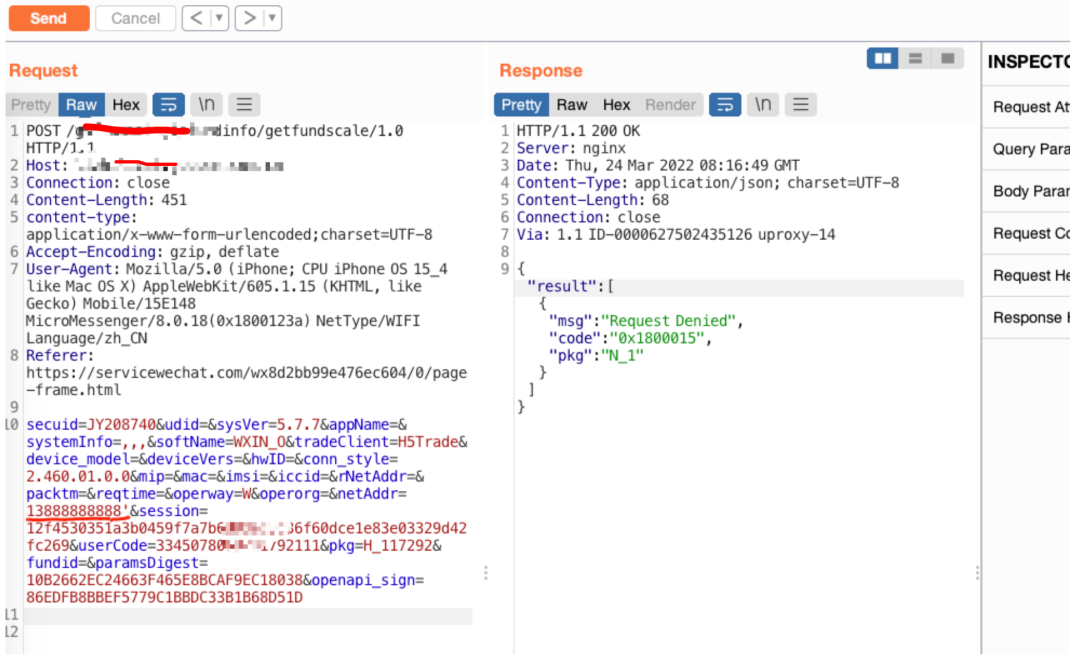Viewport: 1080px width, 661px height.
Task: Click the Via uproxy-14 response header
Action: pos(676,235)
